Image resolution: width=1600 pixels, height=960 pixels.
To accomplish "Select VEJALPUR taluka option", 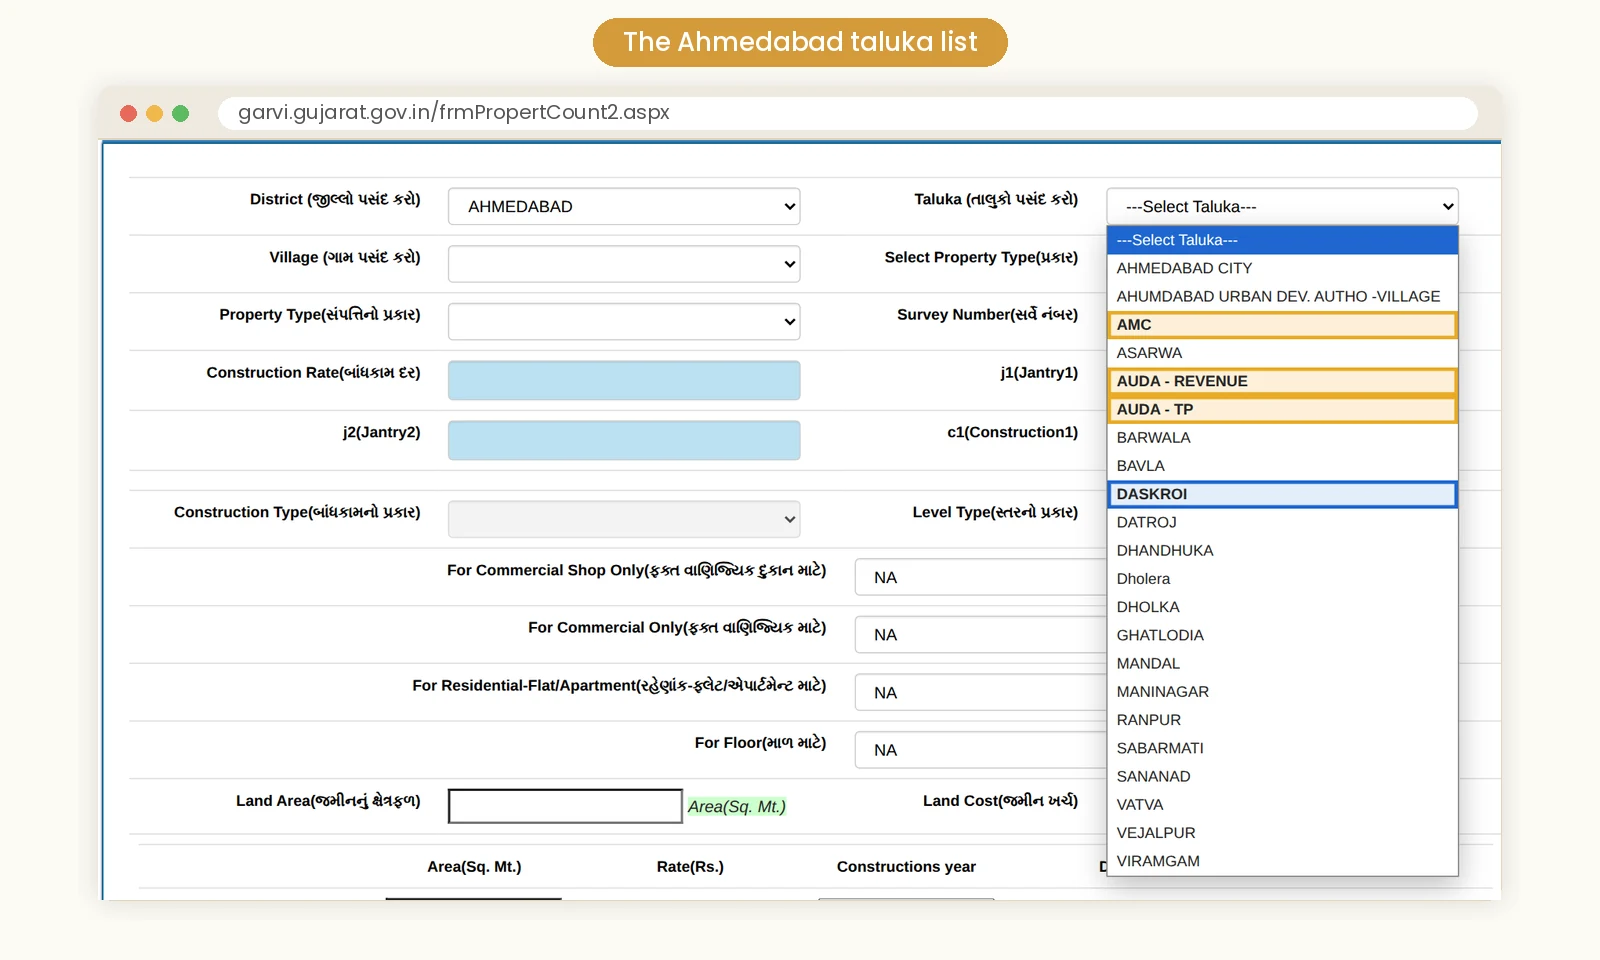I will [x=1282, y=833].
